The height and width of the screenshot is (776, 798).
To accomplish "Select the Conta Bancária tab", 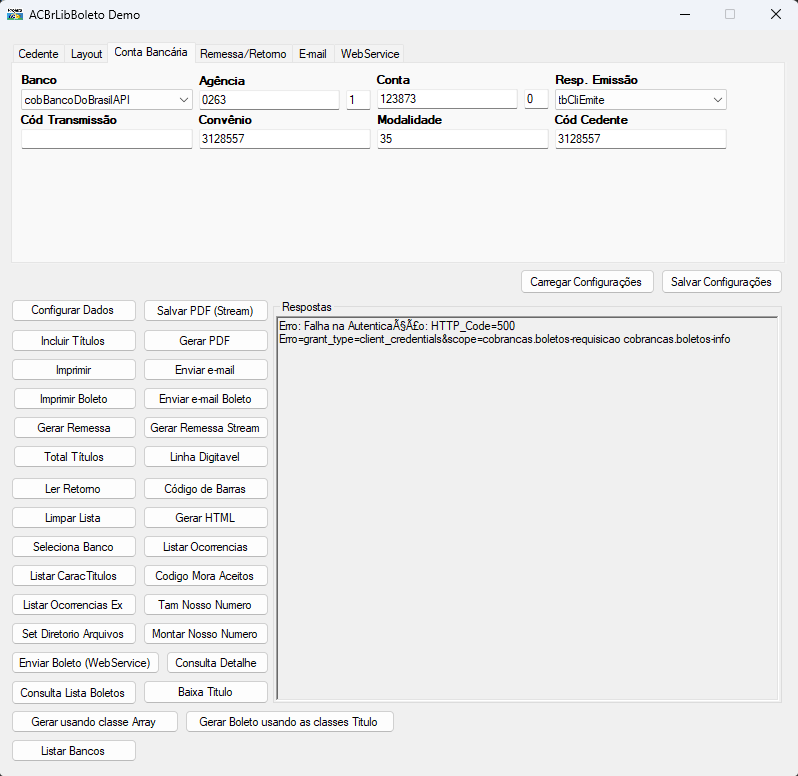I will [151, 52].
